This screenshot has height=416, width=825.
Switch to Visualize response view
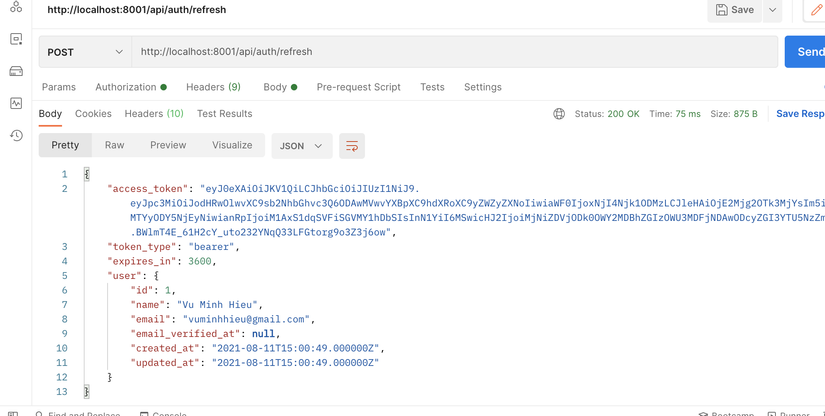(x=232, y=145)
